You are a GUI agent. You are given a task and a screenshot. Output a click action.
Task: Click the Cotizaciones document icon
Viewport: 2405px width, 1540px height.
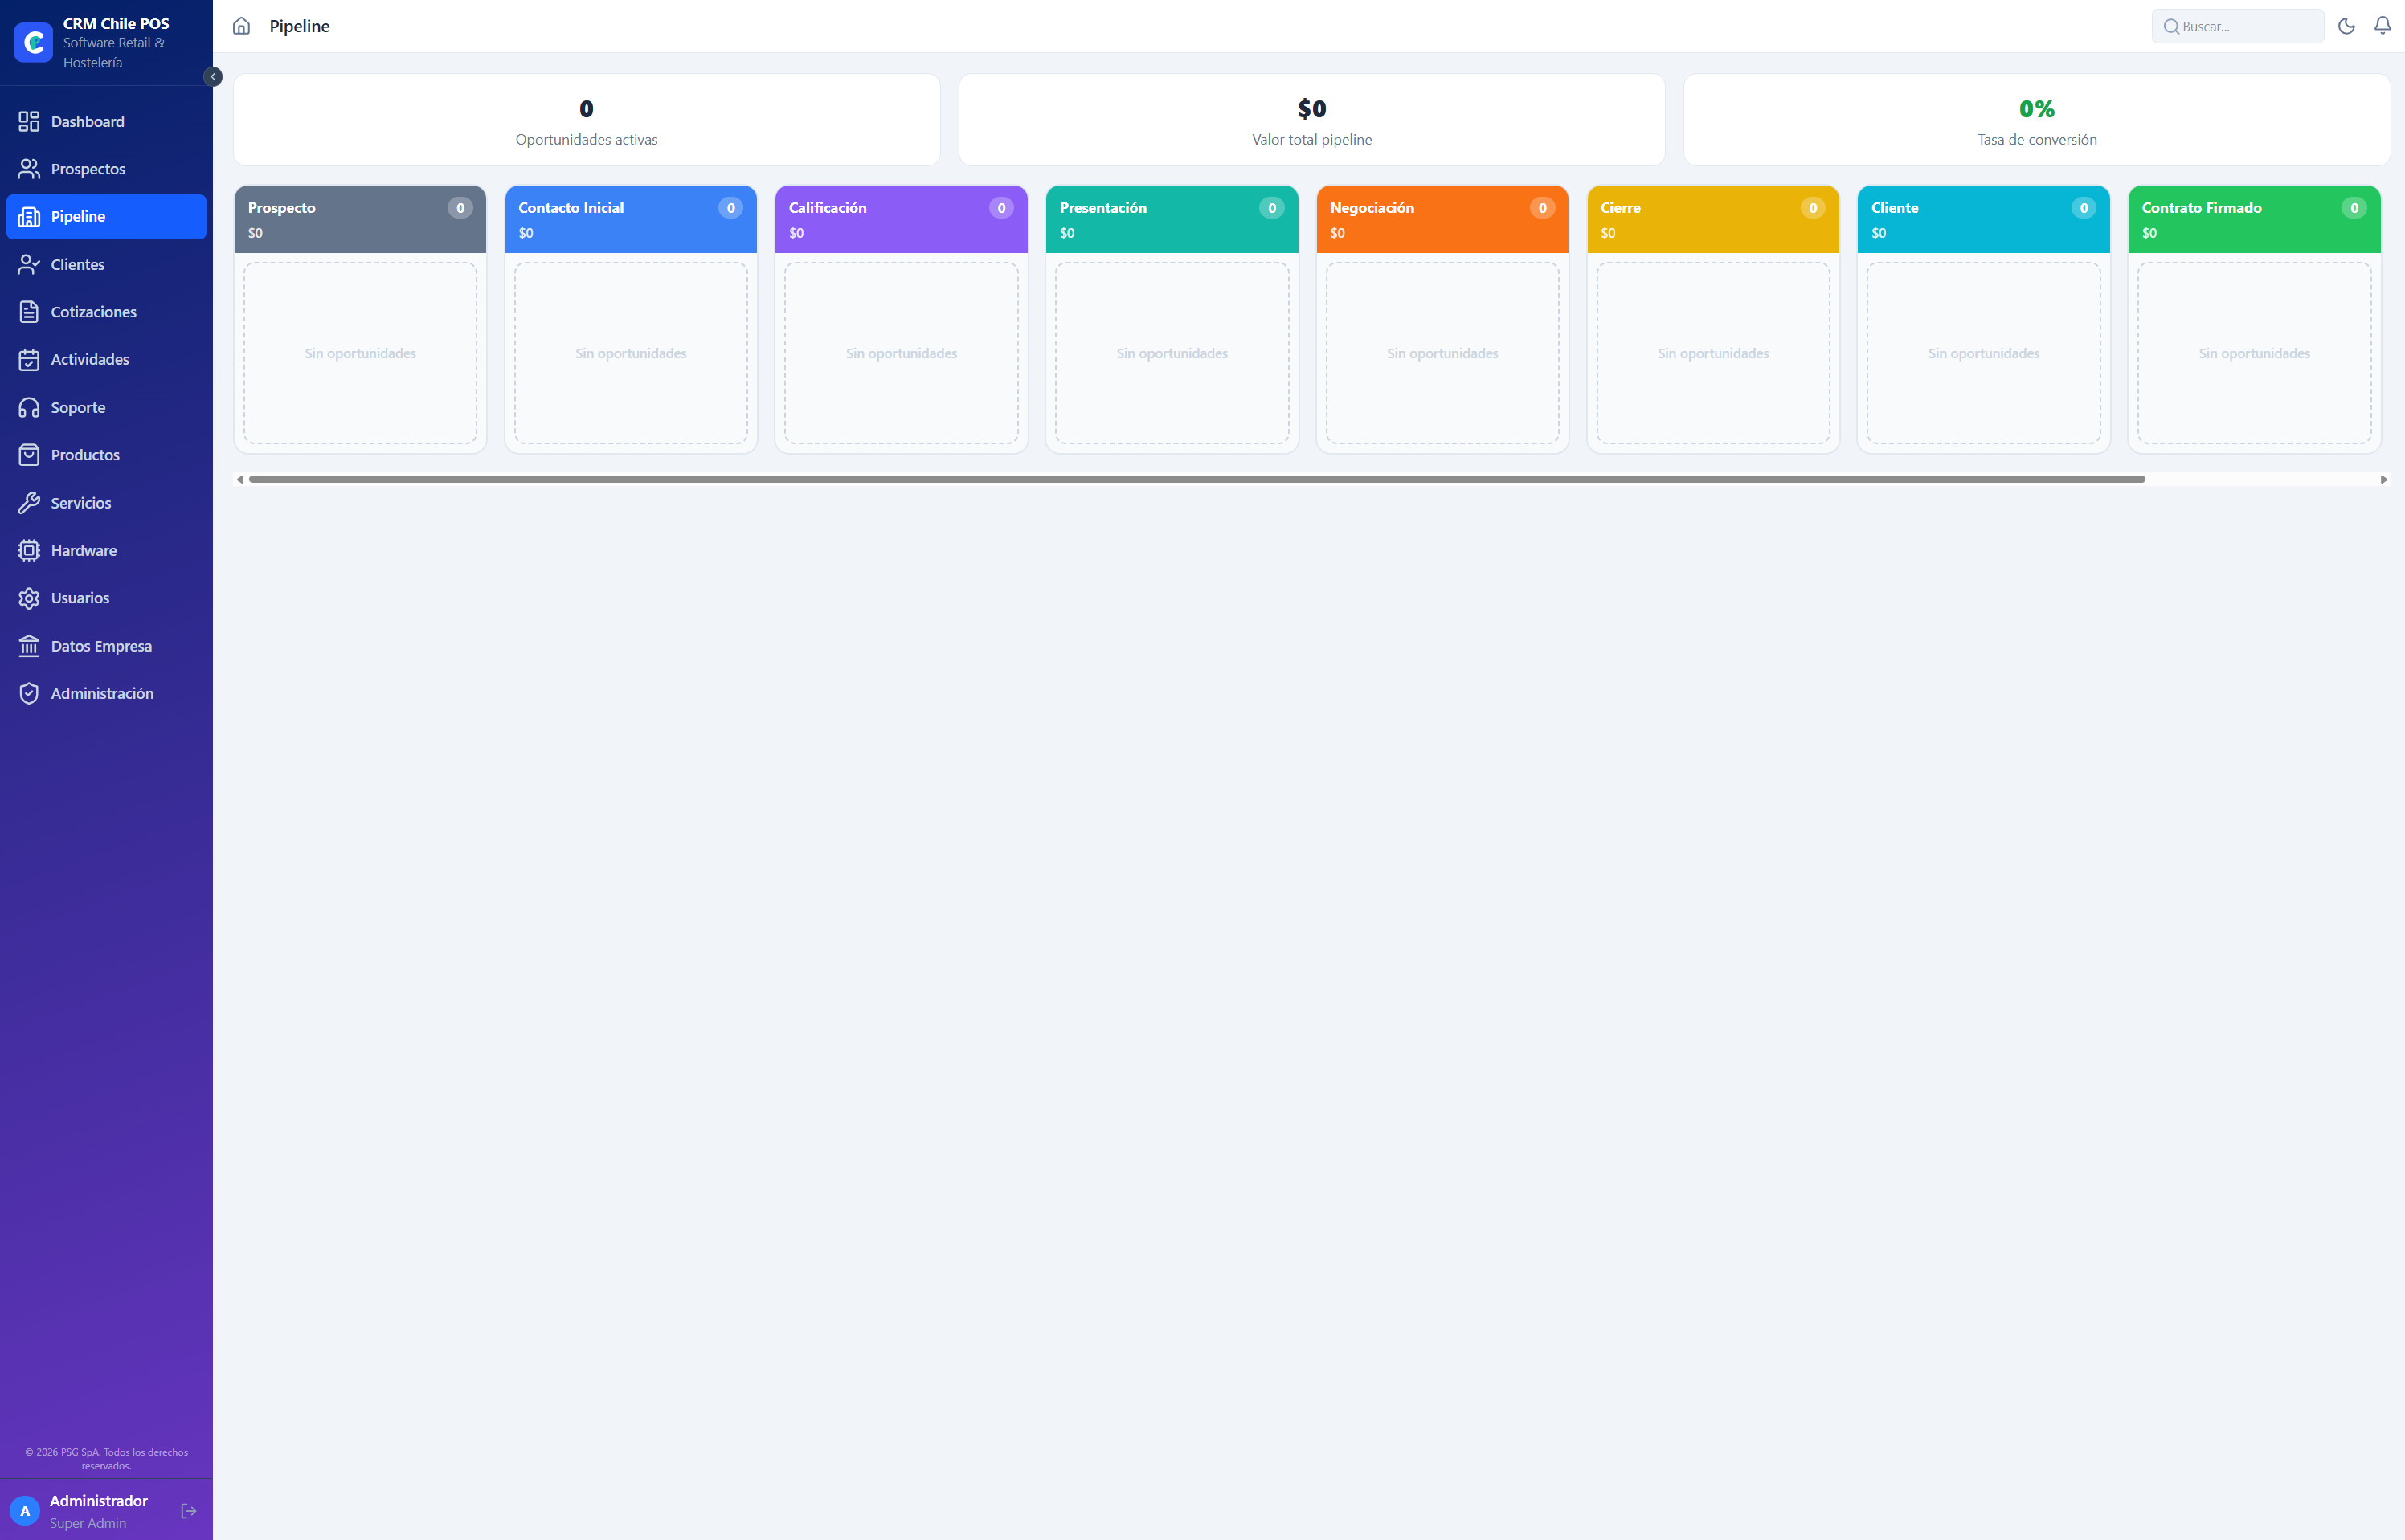coord(29,312)
